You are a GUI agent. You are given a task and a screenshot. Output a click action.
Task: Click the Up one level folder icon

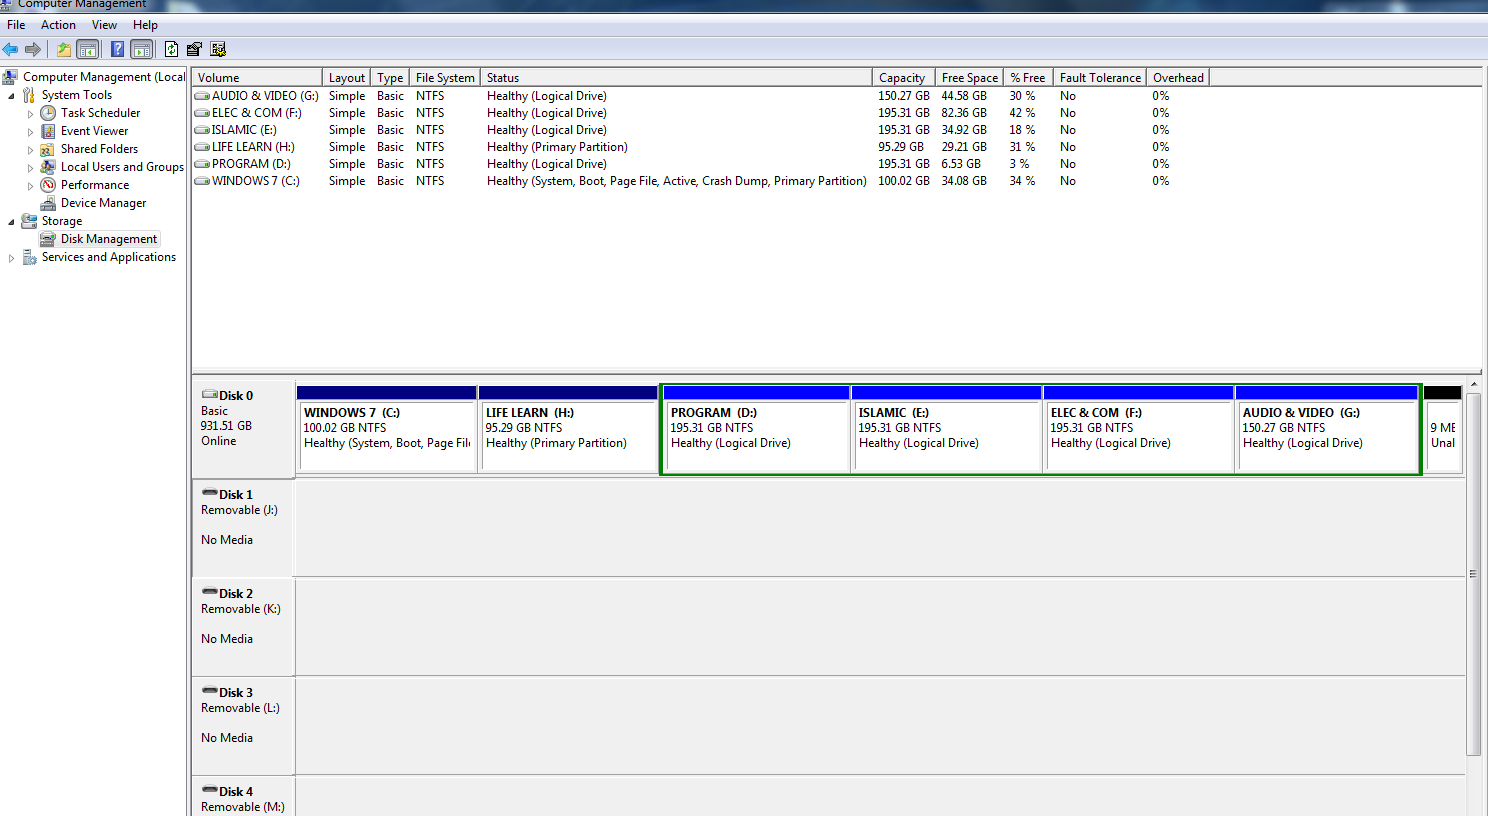coord(64,49)
